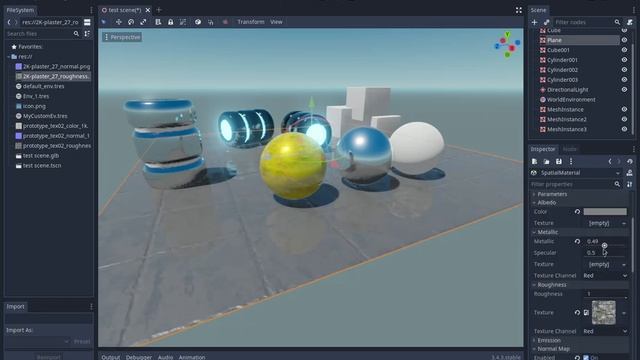Go back in the FileSystem path history
640x360 pixels.
pyautogui.click(x=9, y=22)
